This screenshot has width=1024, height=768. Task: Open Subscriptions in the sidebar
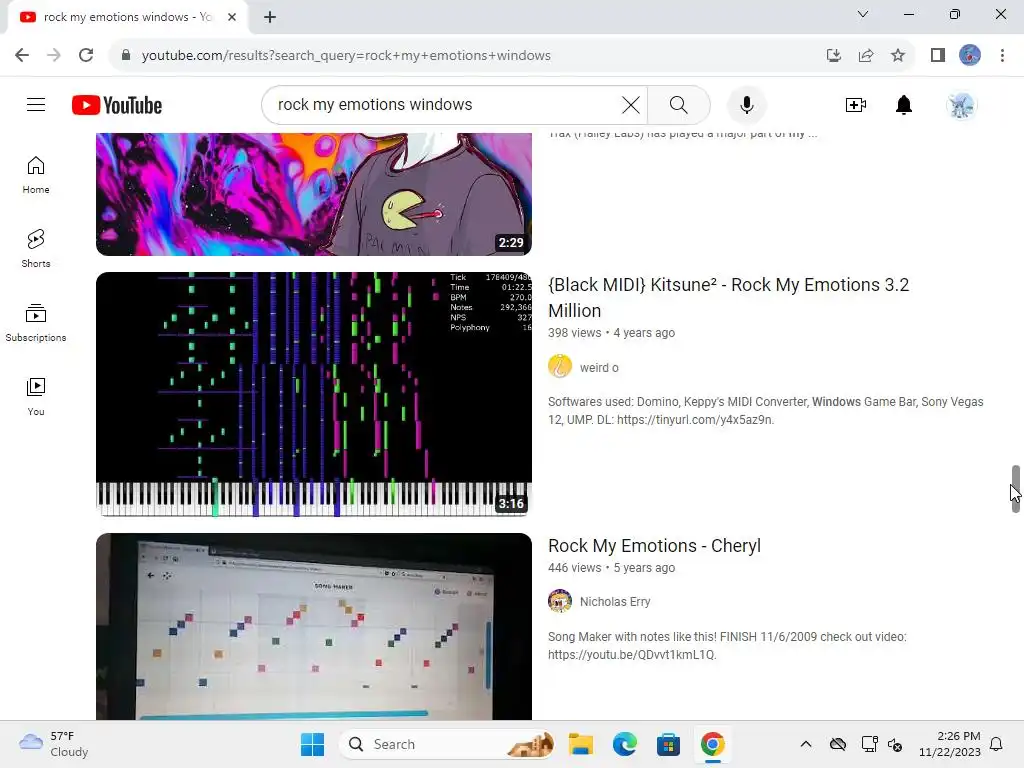pos(36,323)
